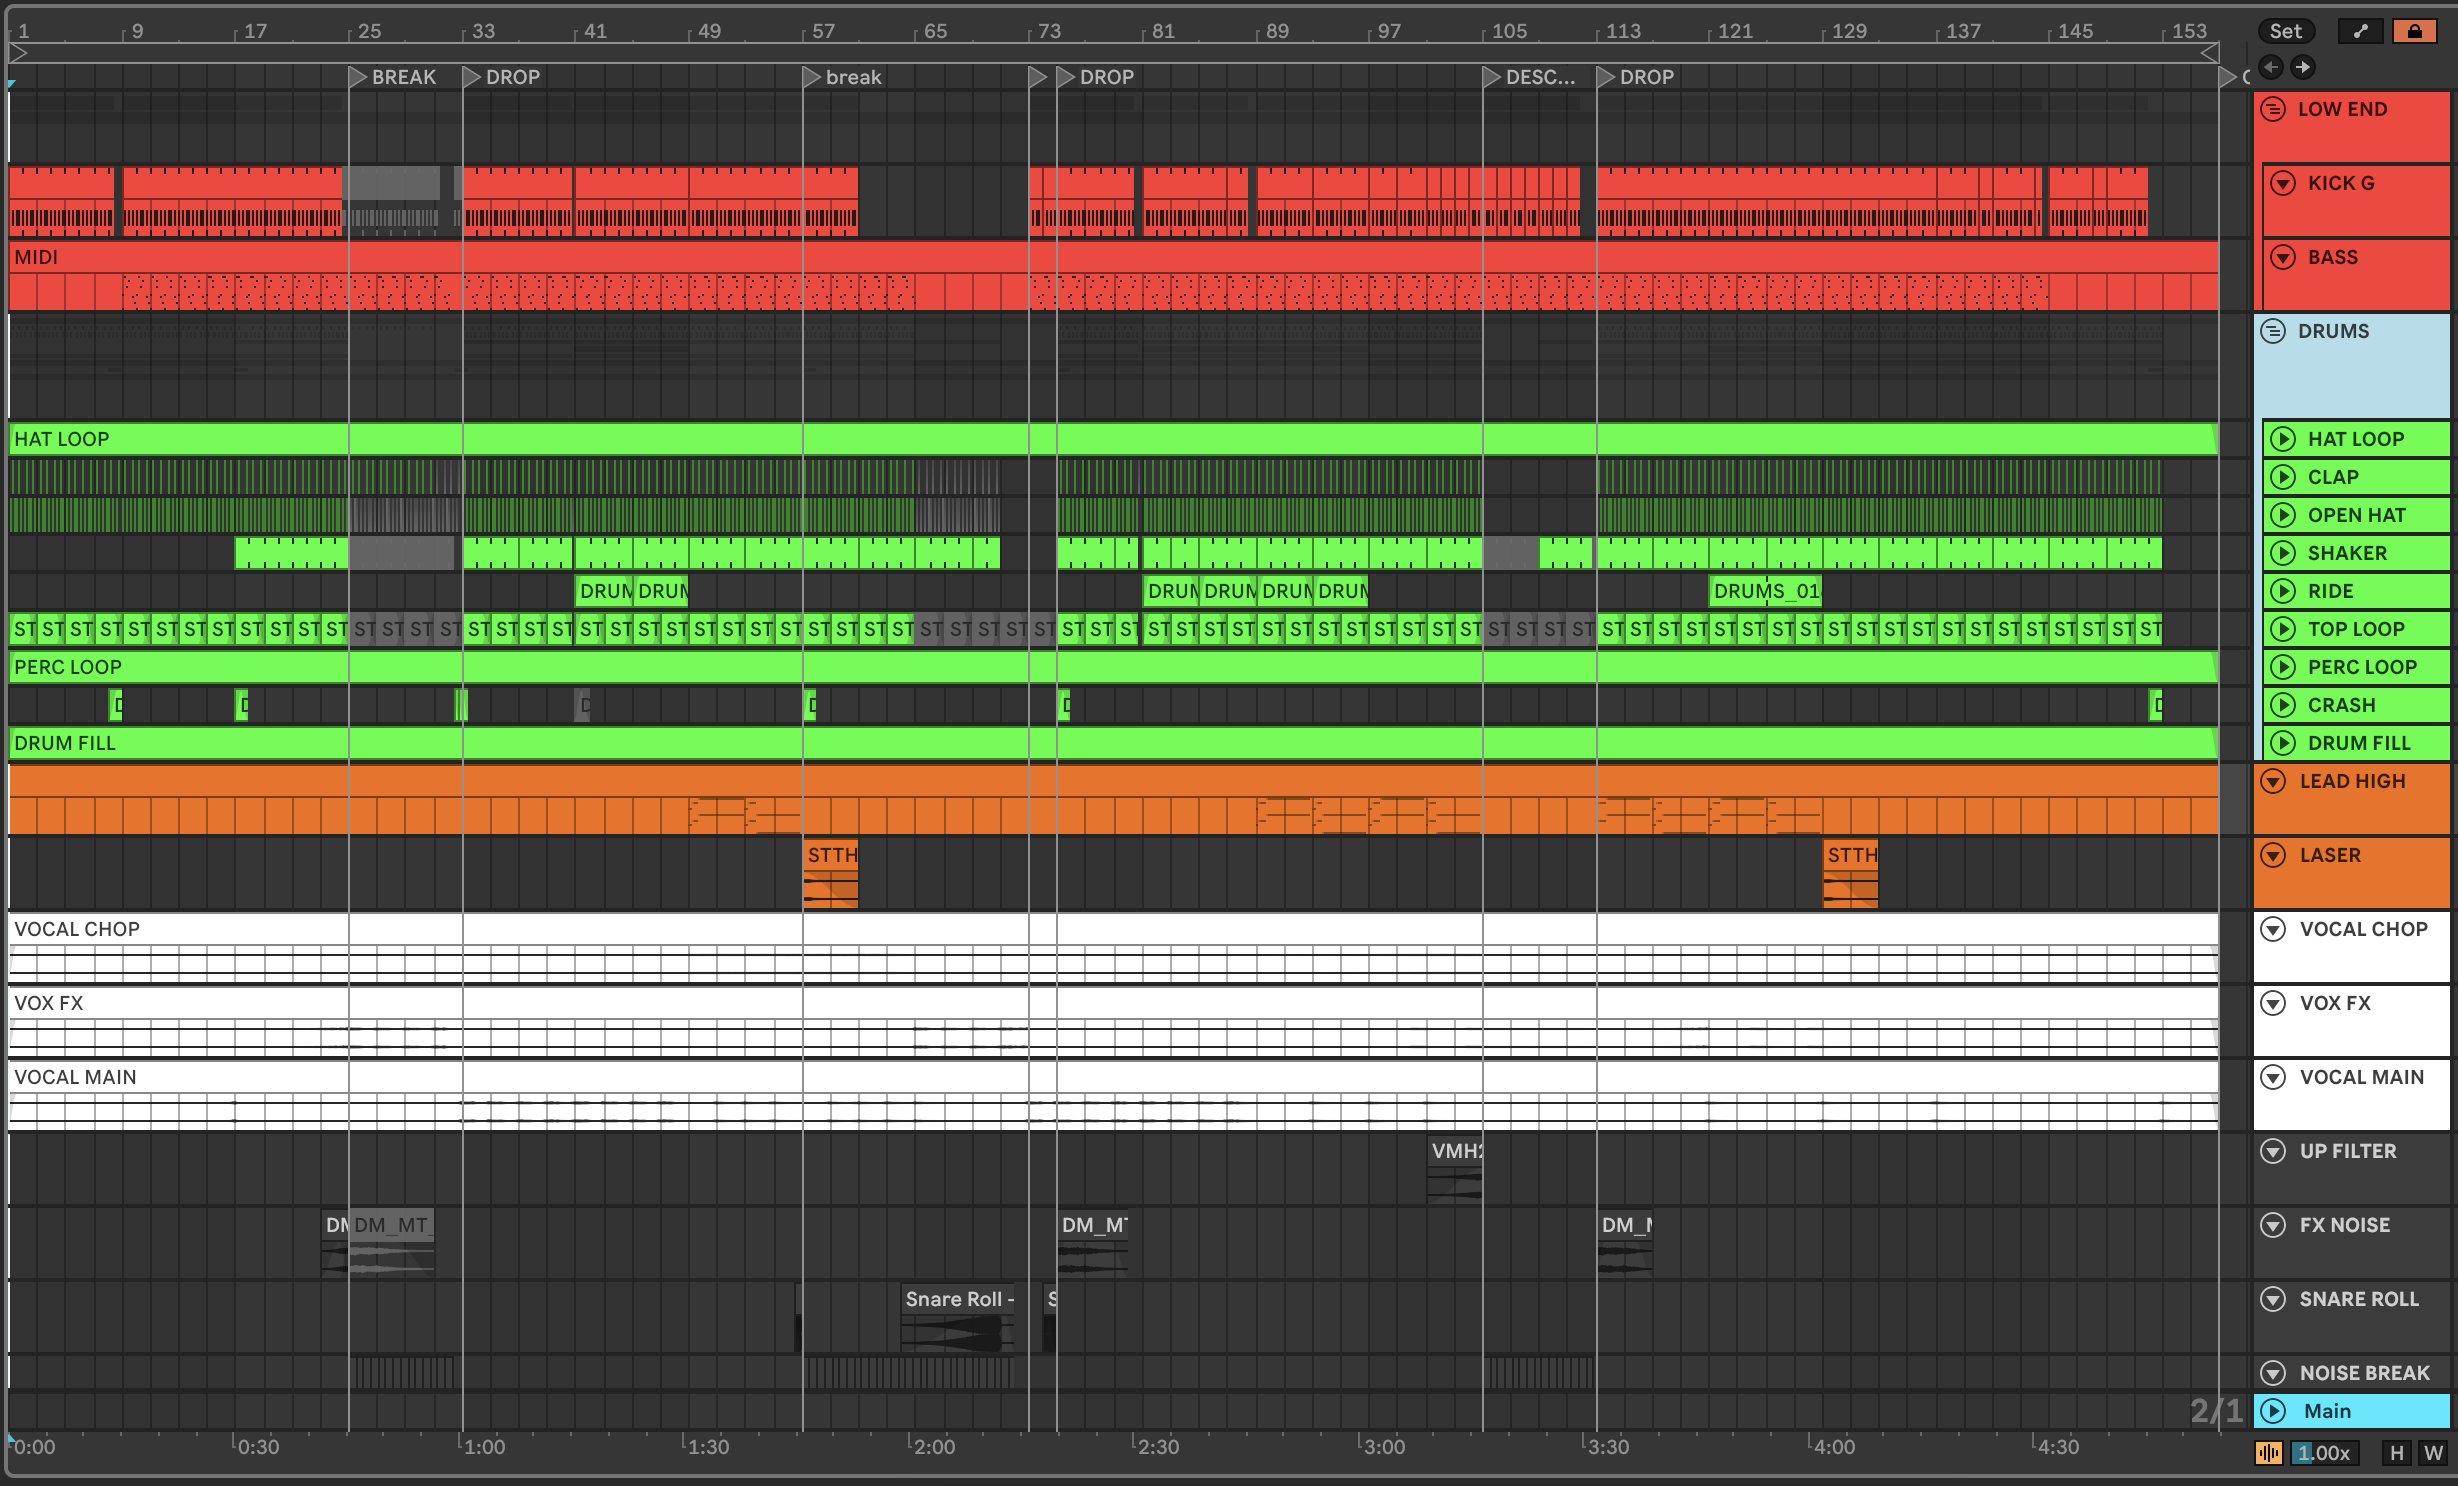Unfold the CRASH track arrow
This screenshot has width=2458, height=1486.
point(2283,705)
